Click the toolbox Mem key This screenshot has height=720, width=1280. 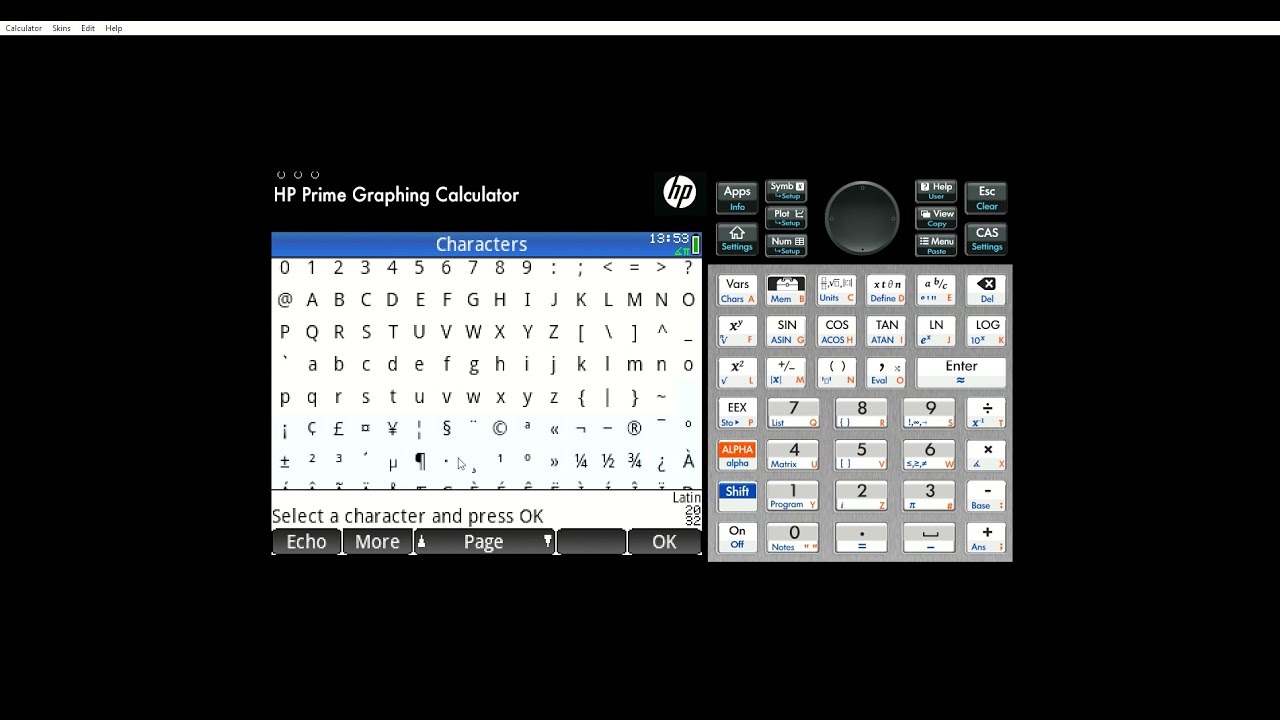786,290
